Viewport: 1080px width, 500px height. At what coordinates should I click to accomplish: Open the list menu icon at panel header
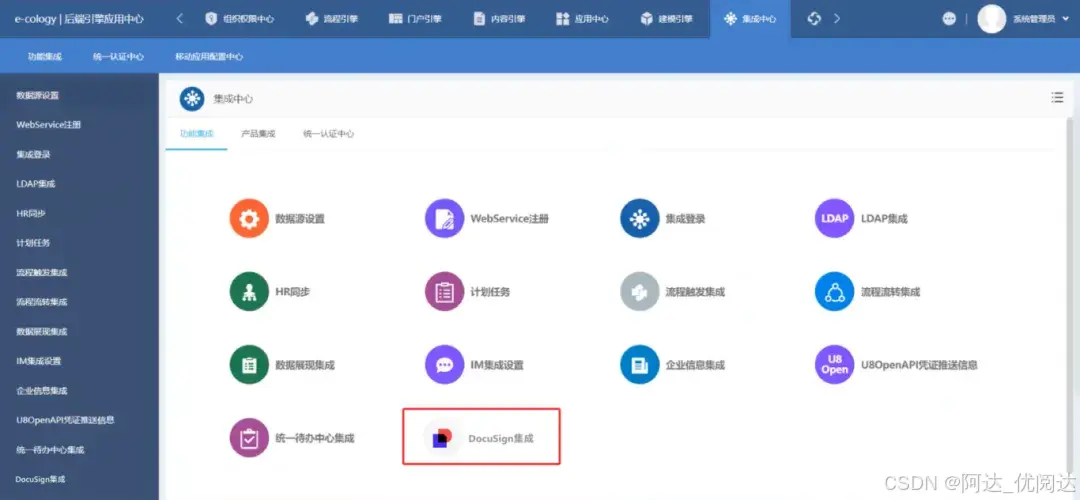coord(1057,98)
